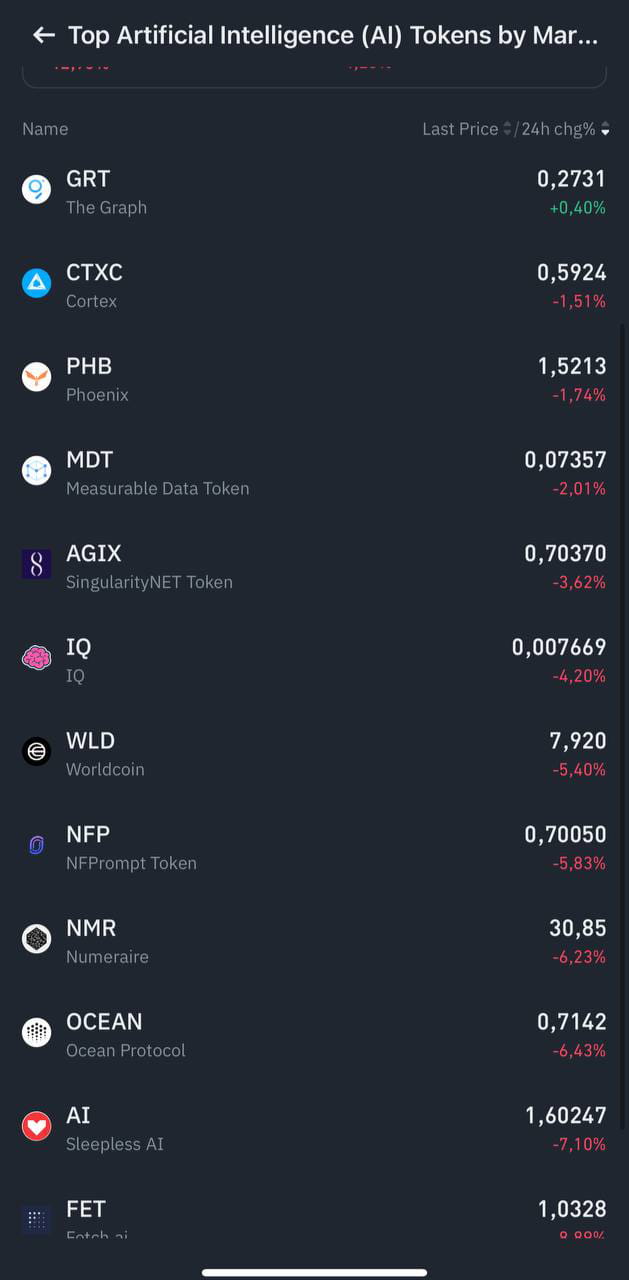Click the 24h chg% sort arrows

click(x=607, y=129)
